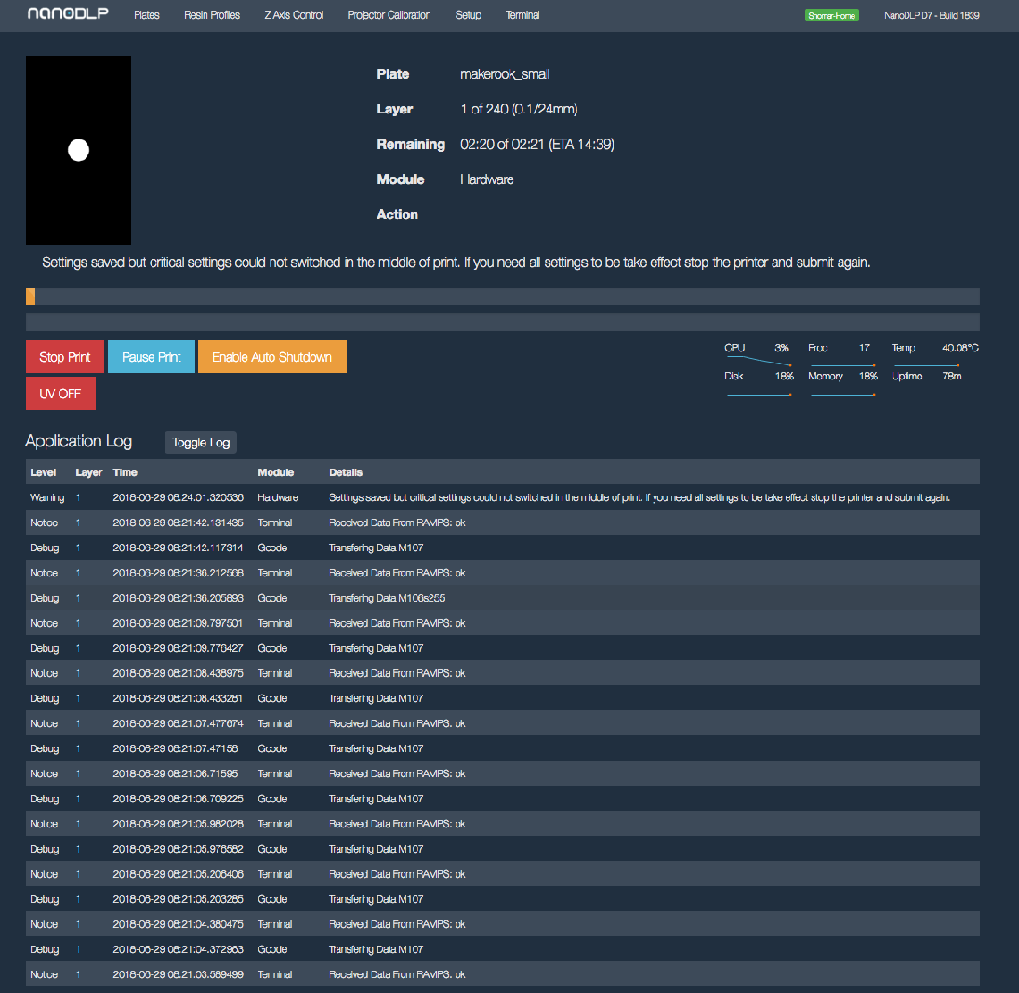Open the Terminal page
The width and height of the screenshot is (1019, 993).
click(522, 16)
